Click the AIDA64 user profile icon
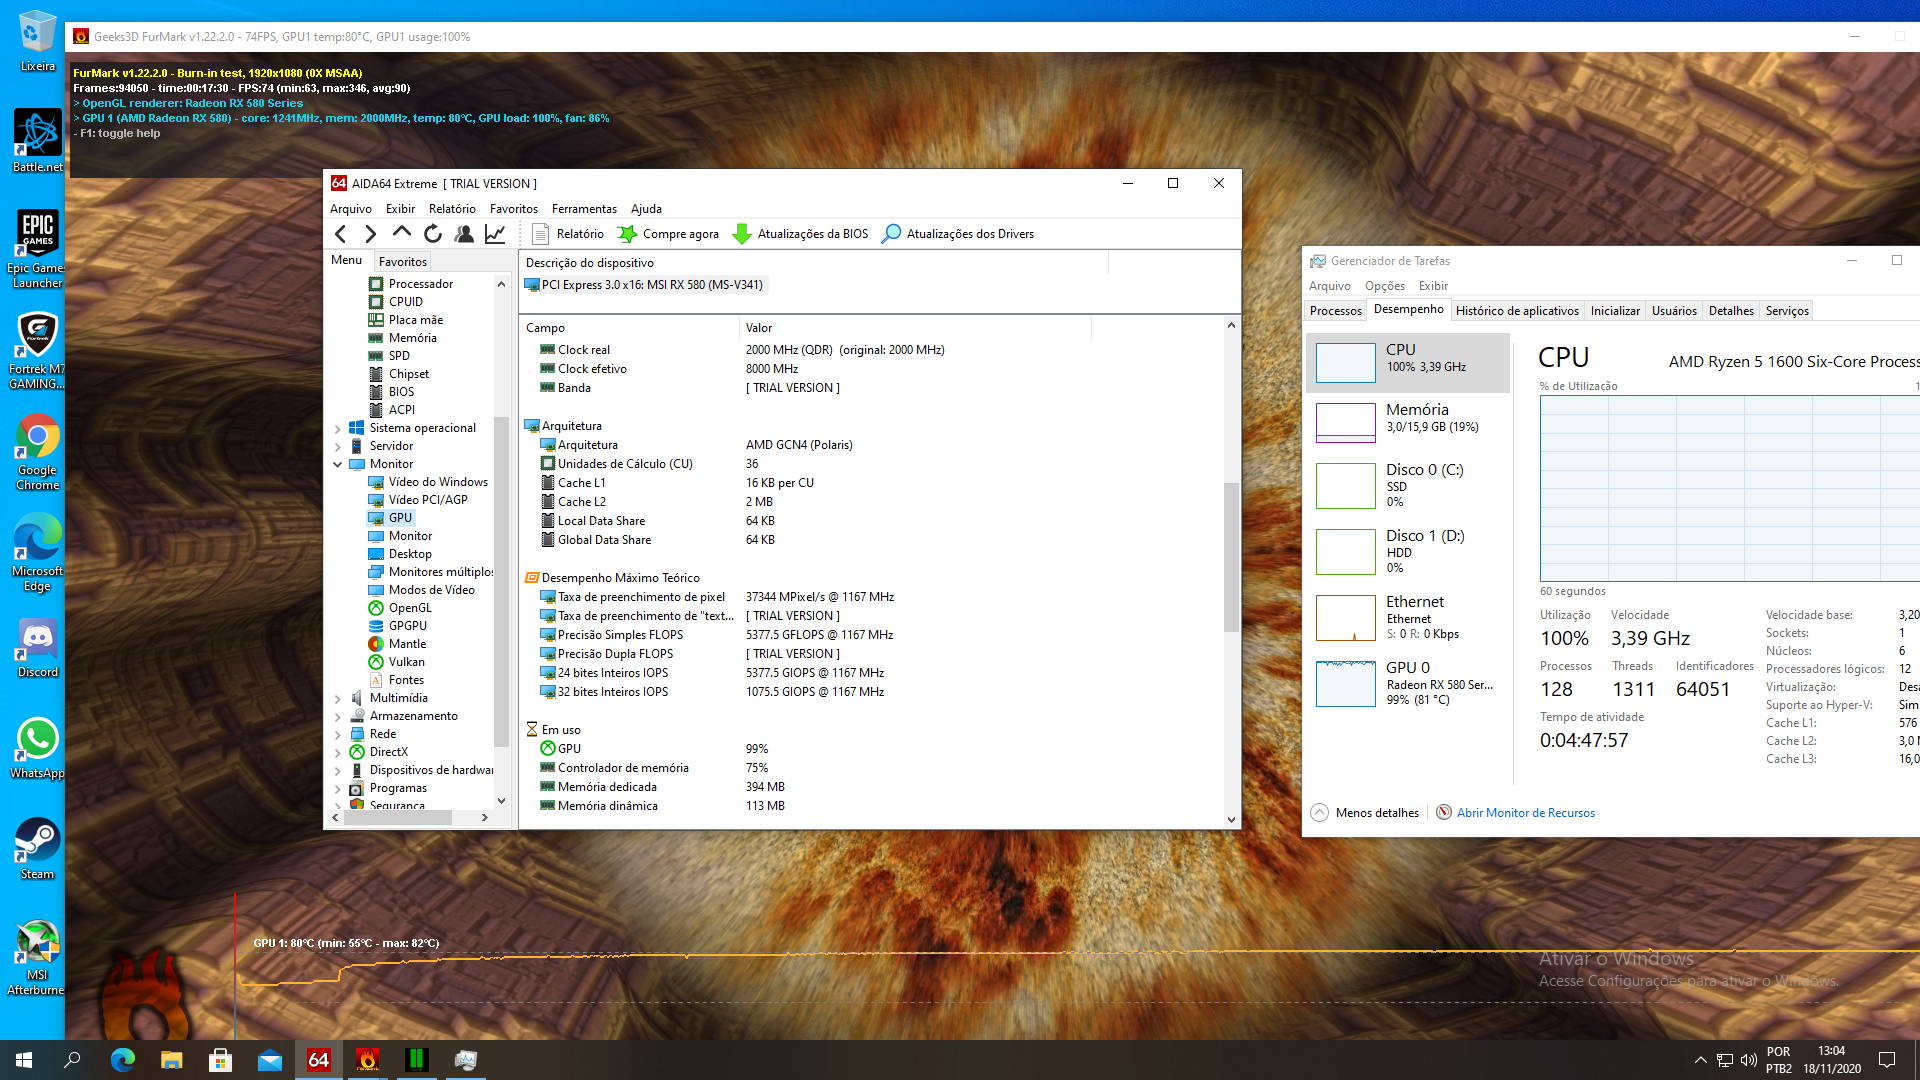The width and height of the screenshot is (1920, 1080). 464,234
